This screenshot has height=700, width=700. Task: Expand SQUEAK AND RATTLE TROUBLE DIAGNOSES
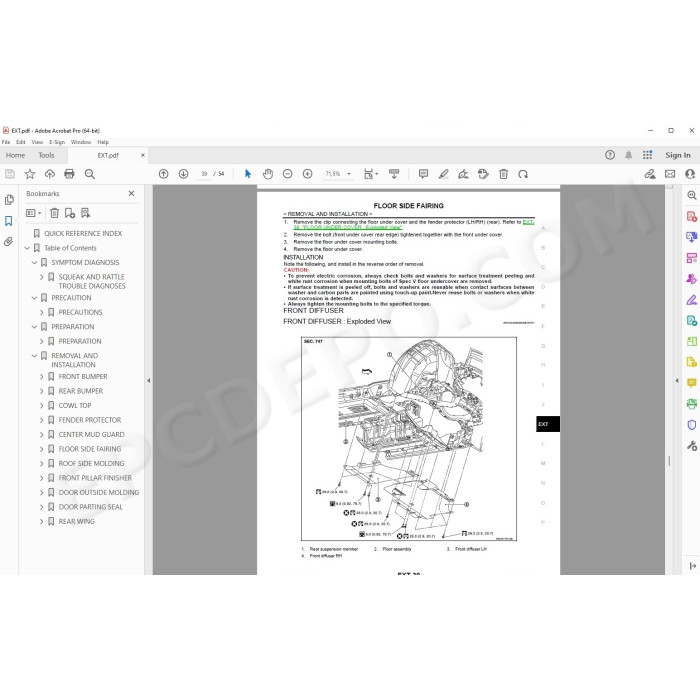(42, 277)
